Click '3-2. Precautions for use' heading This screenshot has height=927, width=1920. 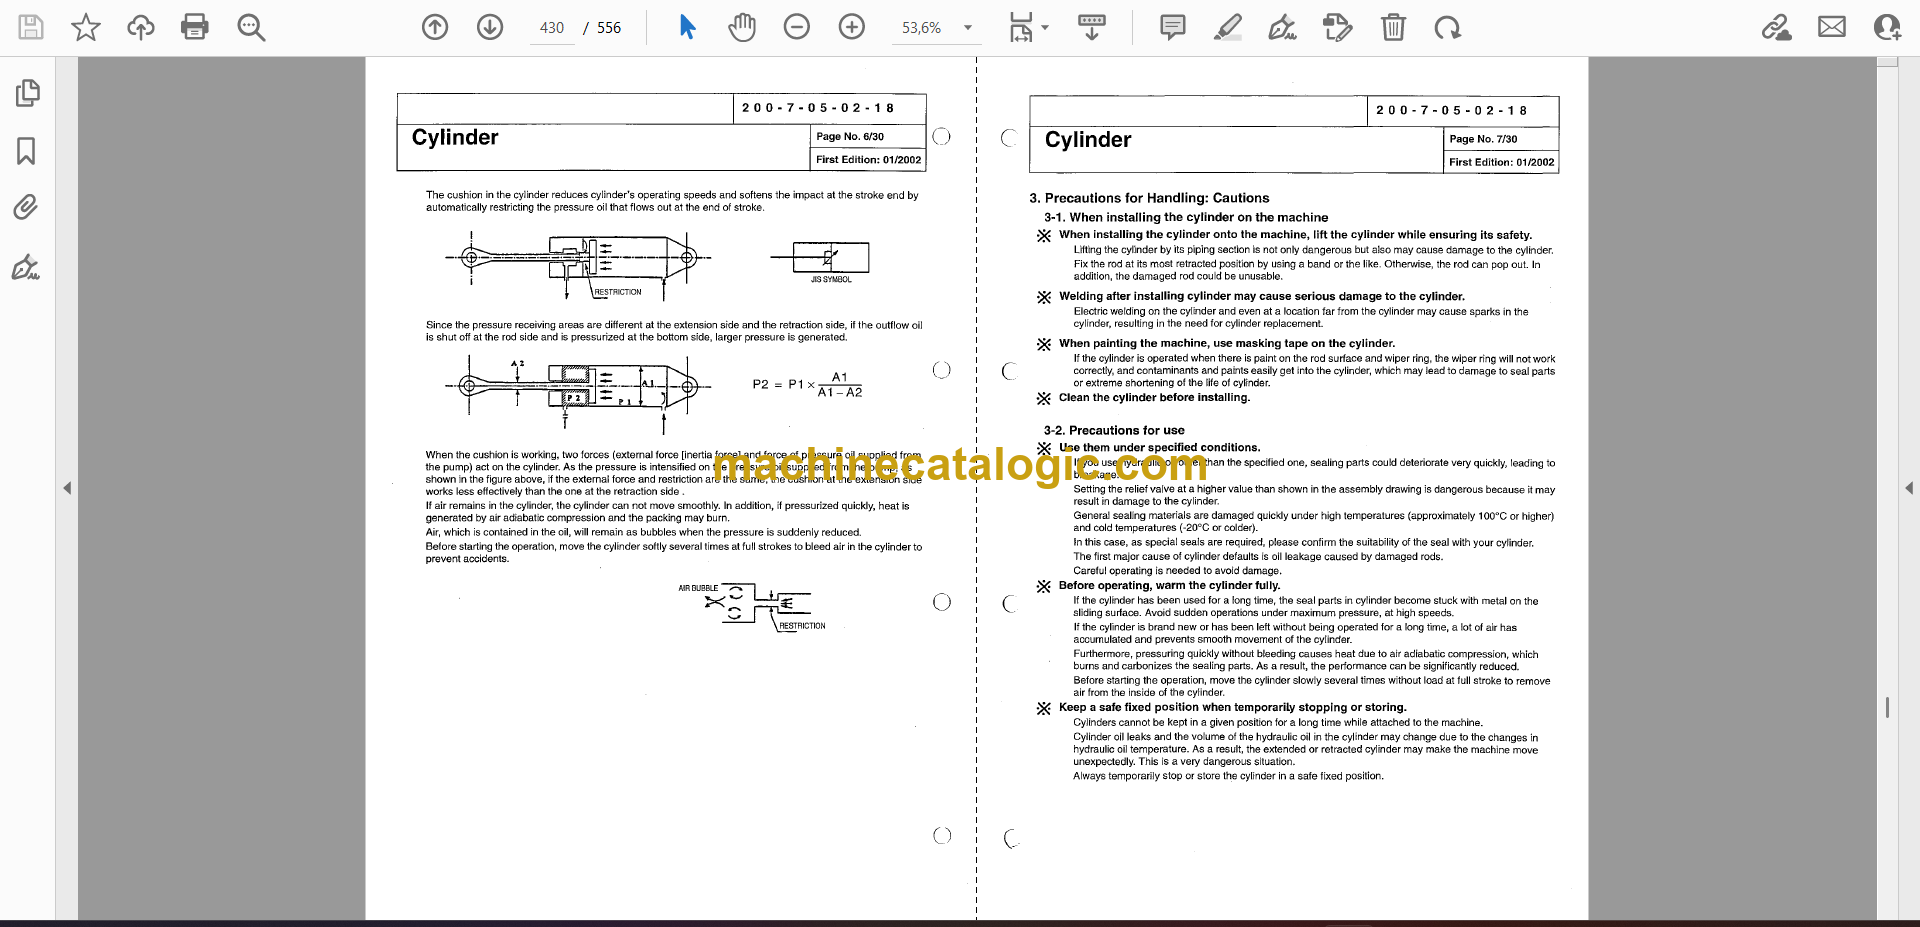[x=1114, y=430]
